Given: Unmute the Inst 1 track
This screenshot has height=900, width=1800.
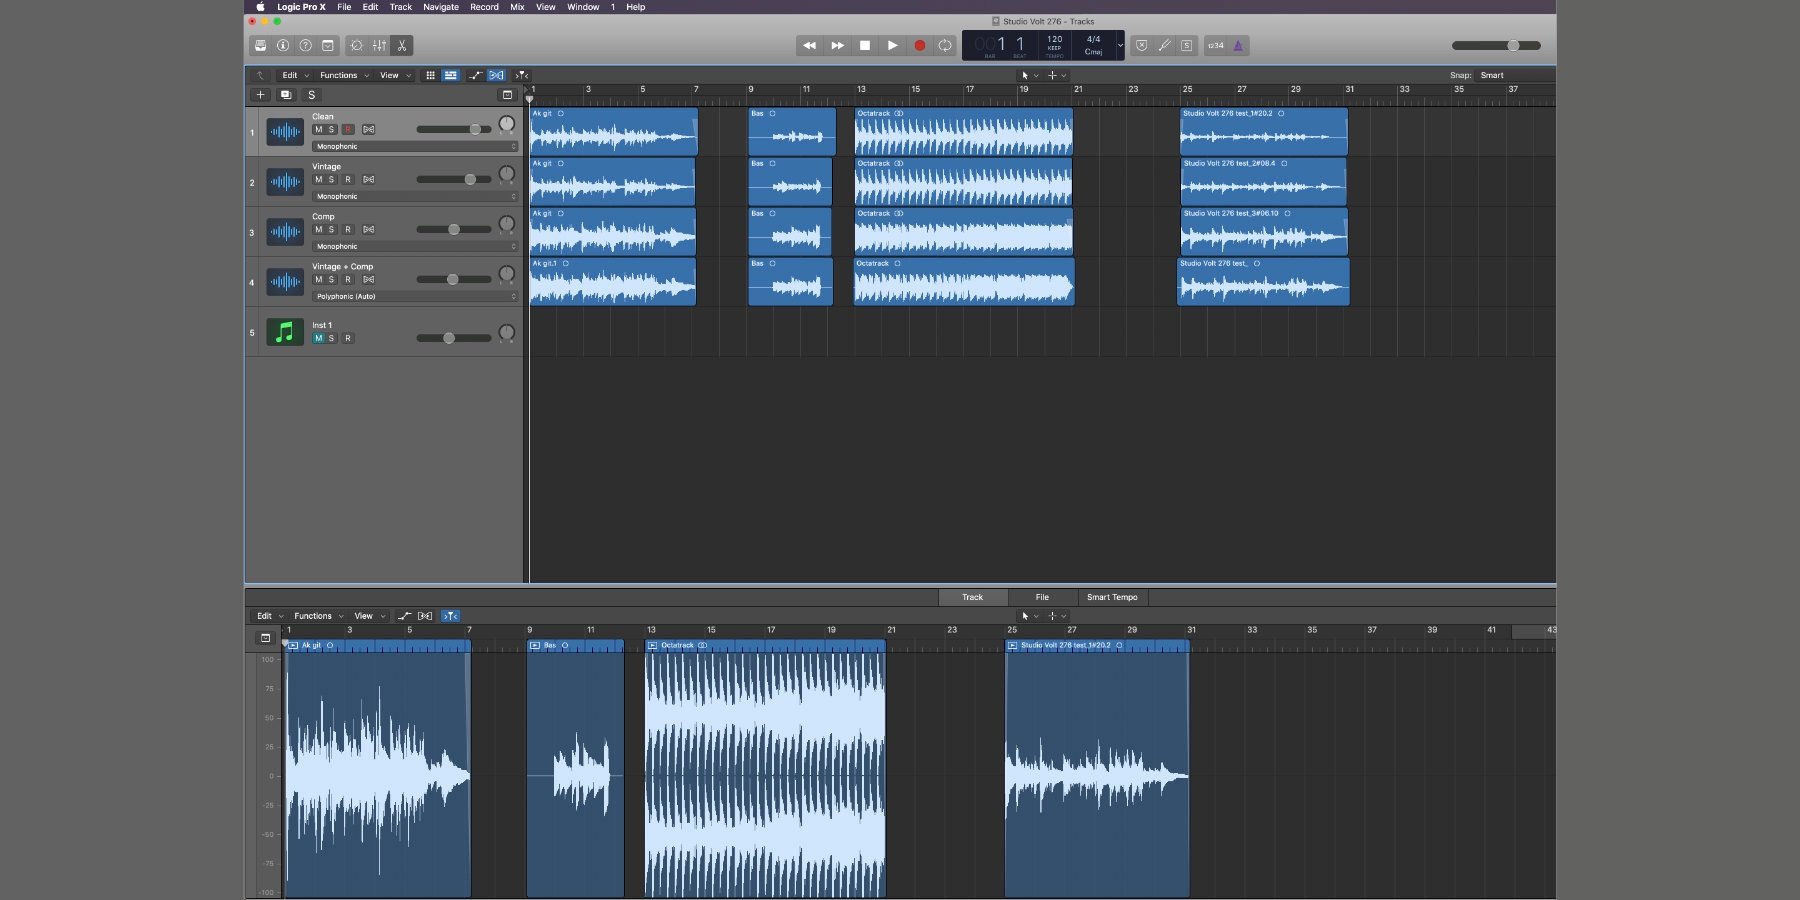Looking at the screenshot, I should [x=318, y=338].
